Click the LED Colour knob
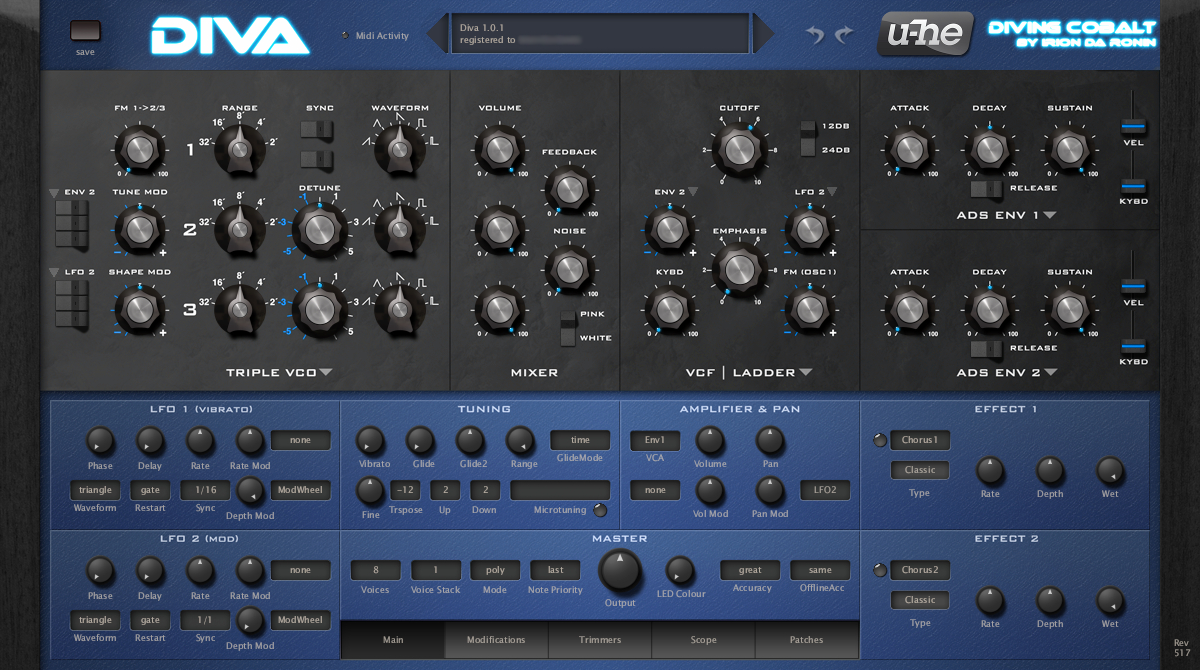Screen dimensions: 1200x670 680,571
